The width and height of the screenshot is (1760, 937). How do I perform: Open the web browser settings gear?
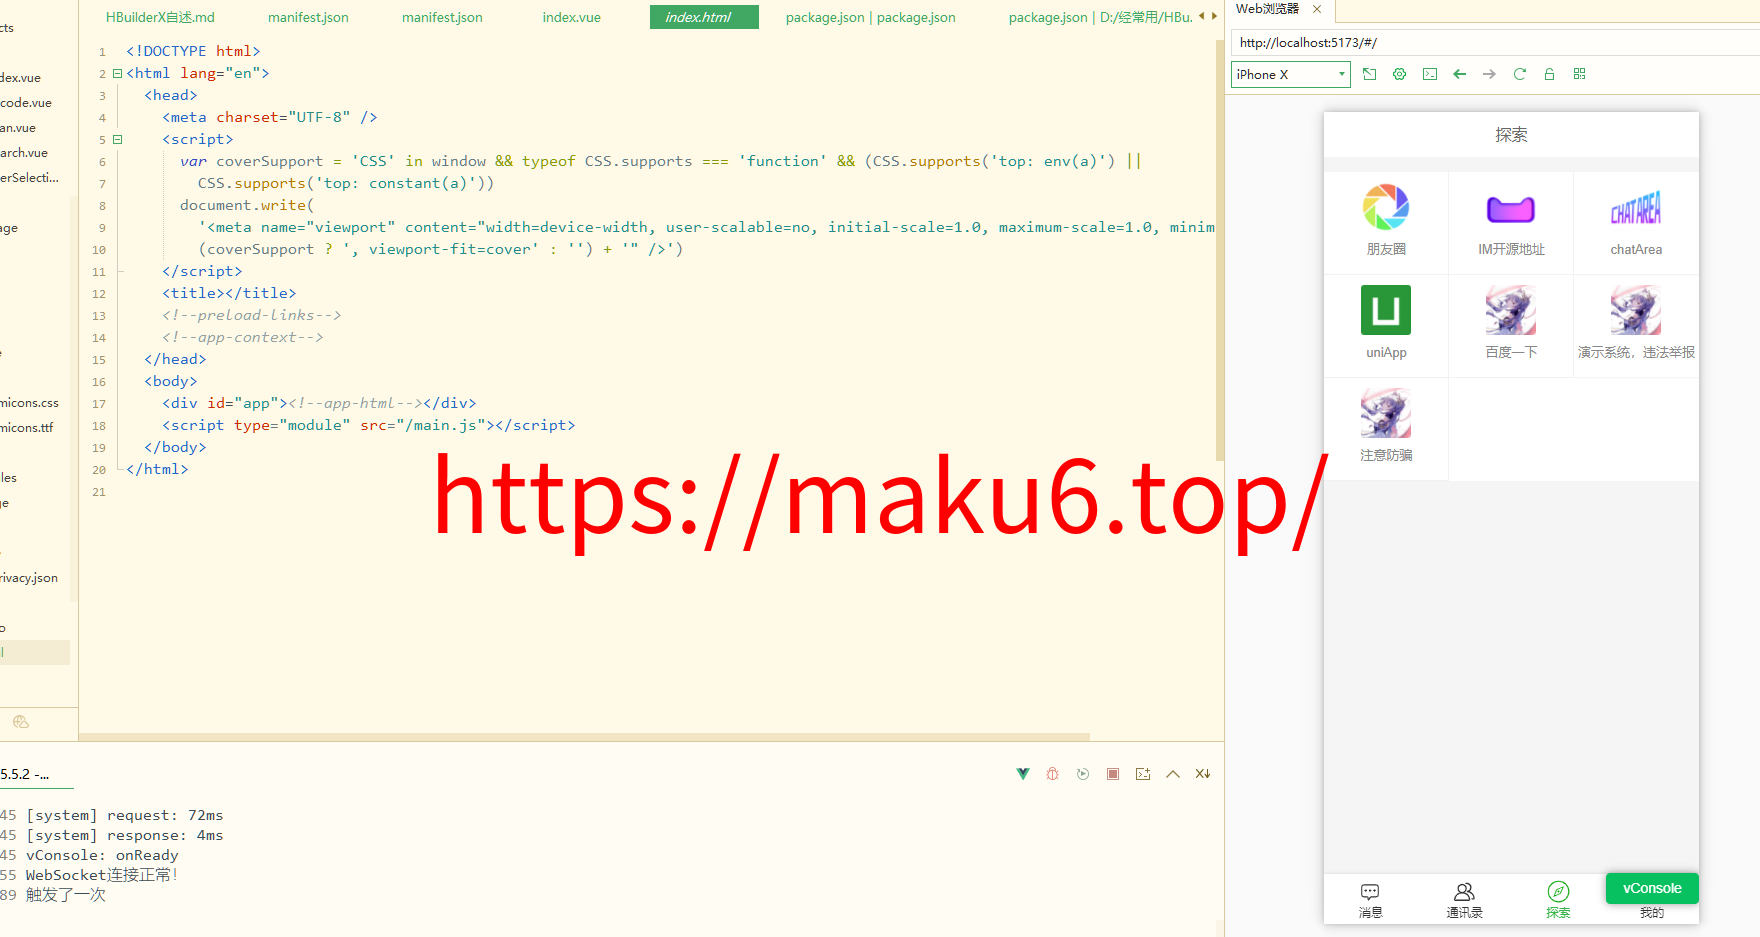click(x=1400, y=74)
